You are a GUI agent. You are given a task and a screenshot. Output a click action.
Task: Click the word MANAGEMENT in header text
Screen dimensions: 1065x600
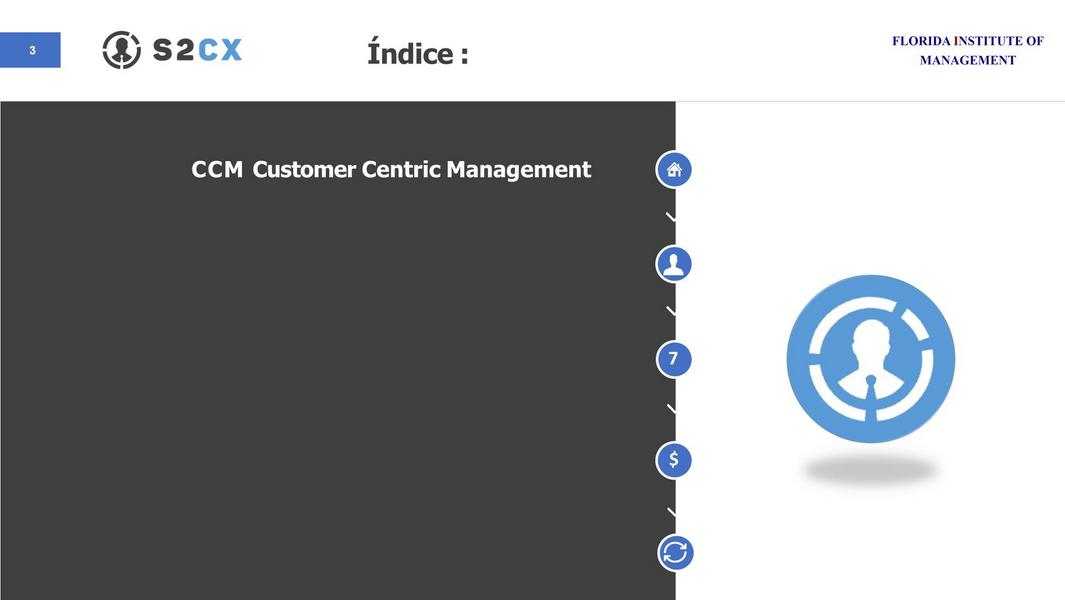[967, 60]
